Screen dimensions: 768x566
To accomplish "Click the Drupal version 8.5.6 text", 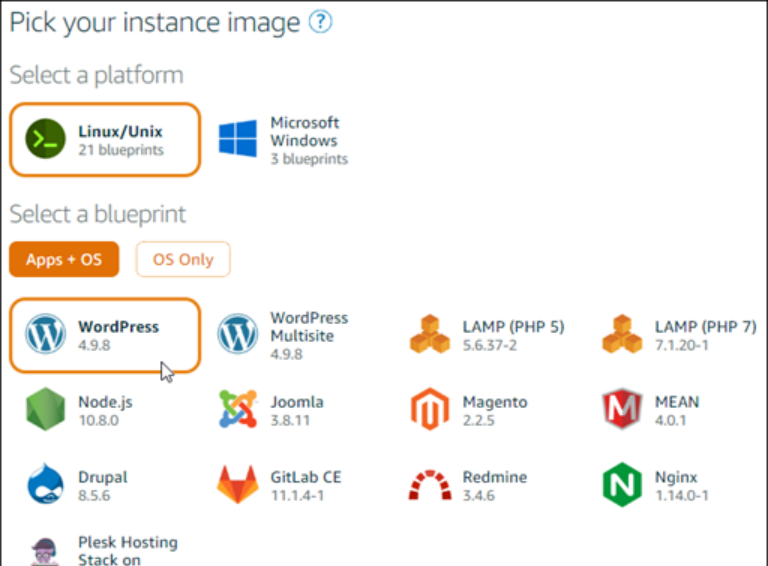I will click(x=94, y=495).
